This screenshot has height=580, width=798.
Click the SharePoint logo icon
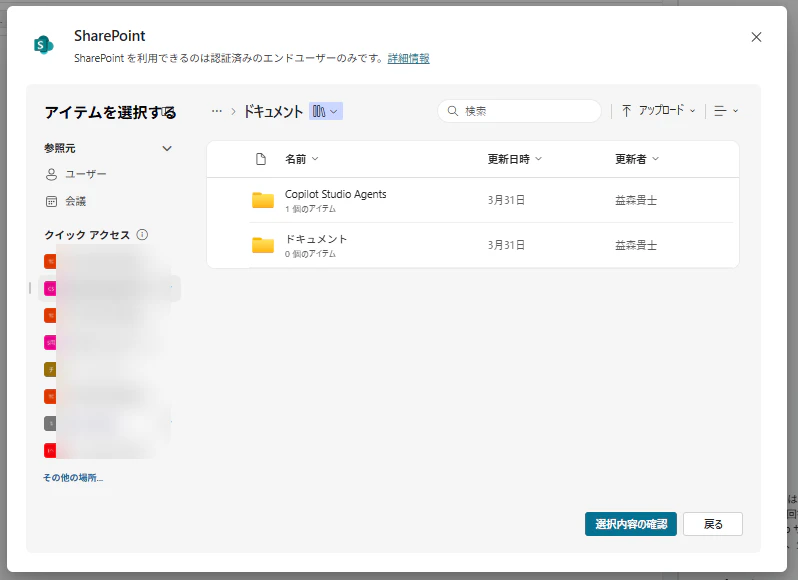[x=43, y=45]
